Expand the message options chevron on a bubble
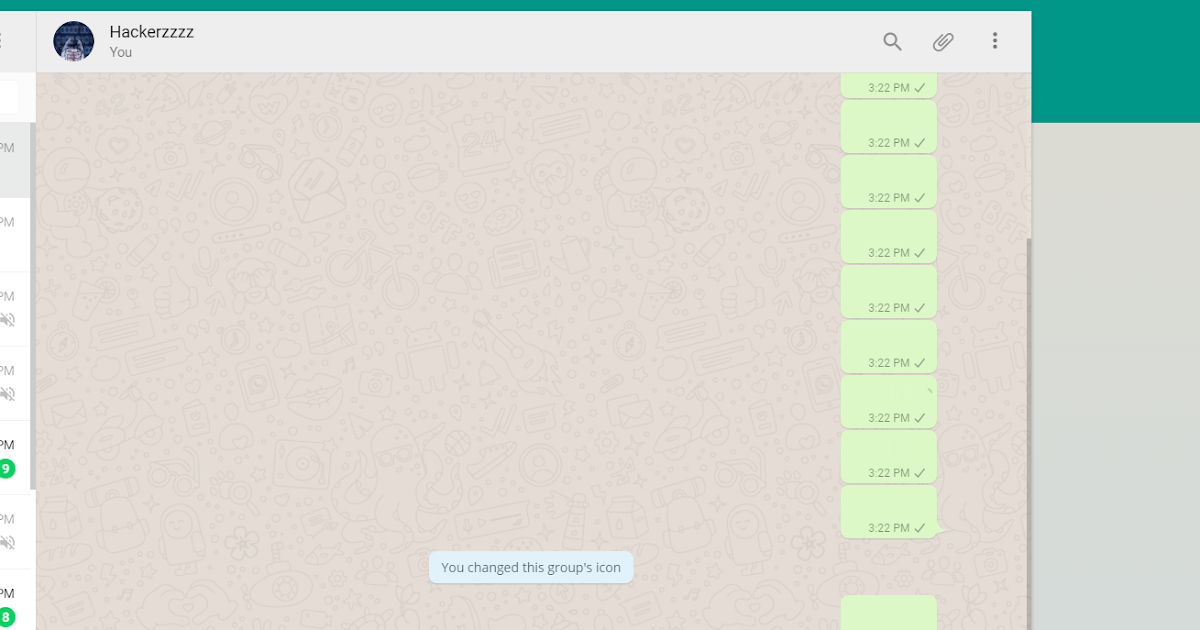Viewport: 1200px width, 630px height. [x=930, y=391]
